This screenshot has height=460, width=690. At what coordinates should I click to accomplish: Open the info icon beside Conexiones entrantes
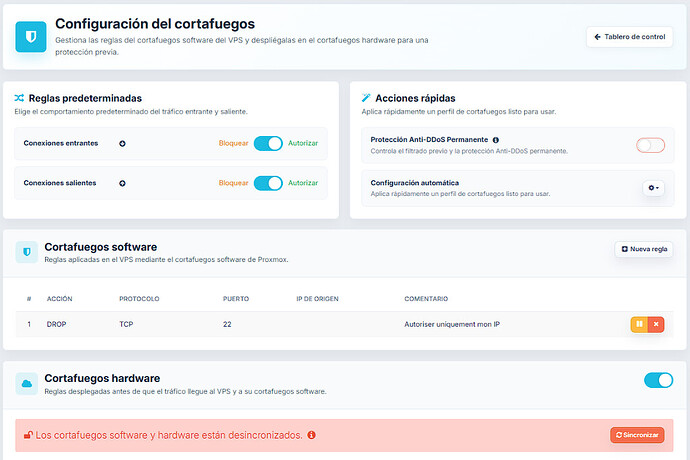[122, 144]
